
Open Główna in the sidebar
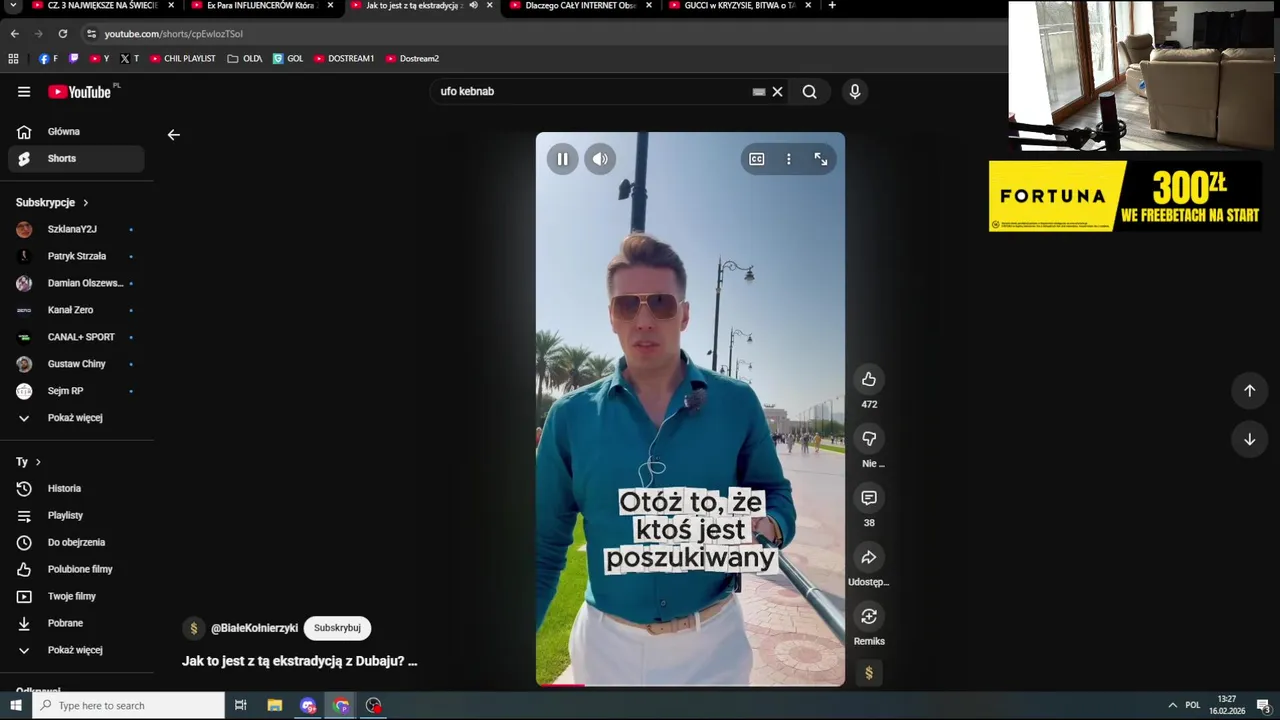[76, 132]
